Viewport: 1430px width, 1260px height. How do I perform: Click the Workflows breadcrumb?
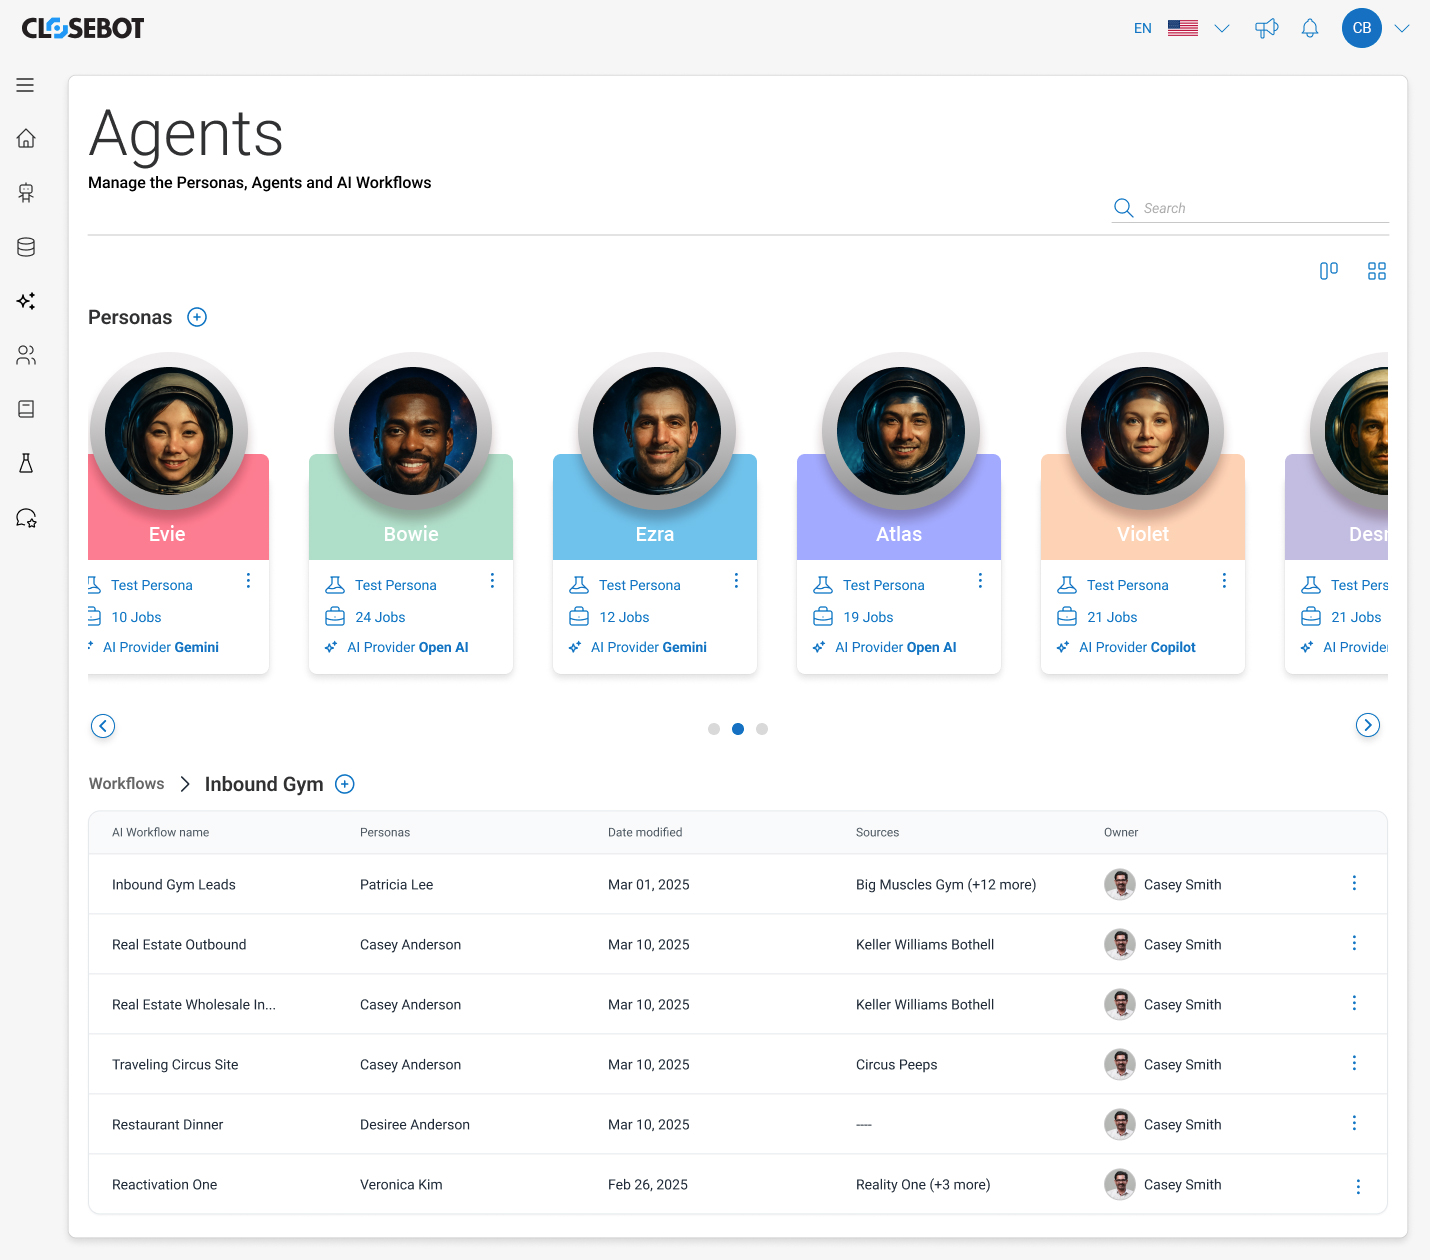click(127, 784)
